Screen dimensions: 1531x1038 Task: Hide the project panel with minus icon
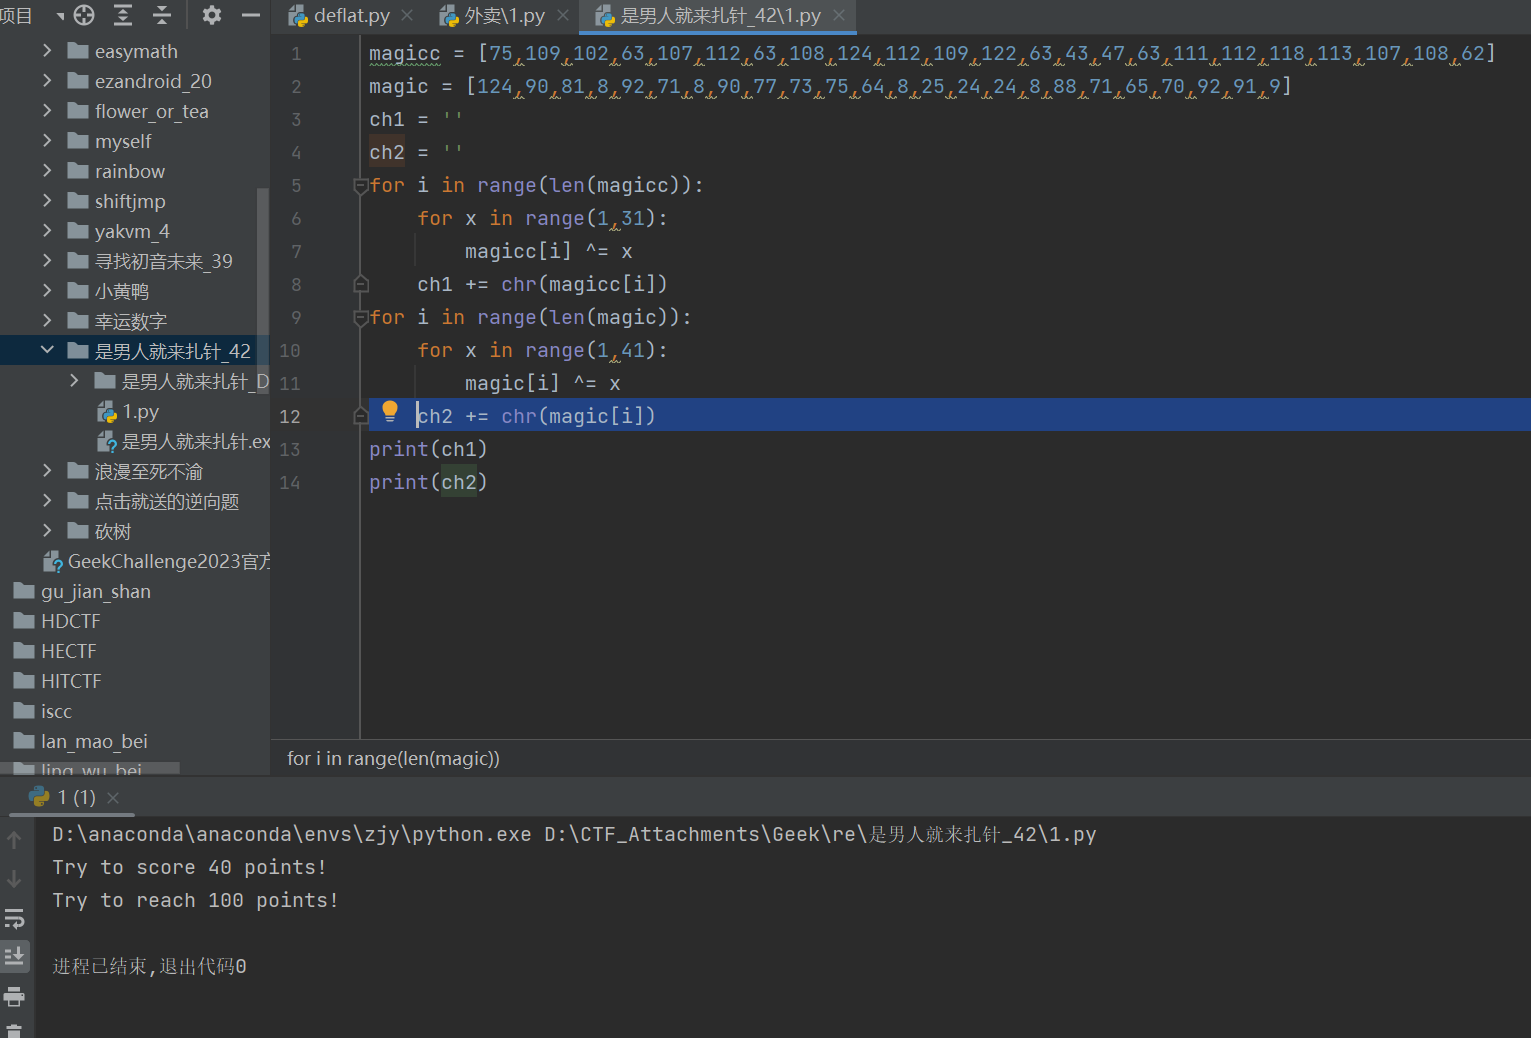[x=251, y=15]
